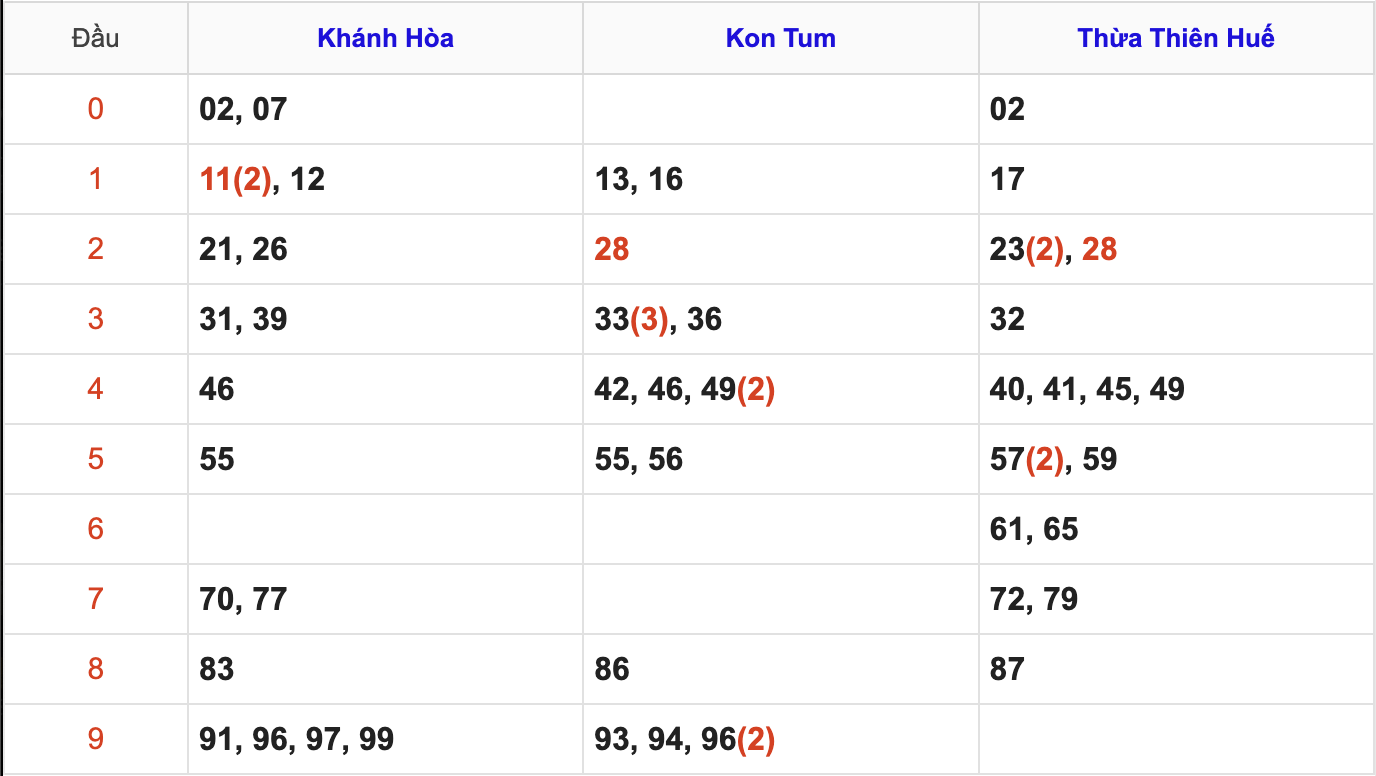Click 33(3), 36 in Kon Tum column
This screenshot has height=776, width=1376.
[x=657, y=319]
